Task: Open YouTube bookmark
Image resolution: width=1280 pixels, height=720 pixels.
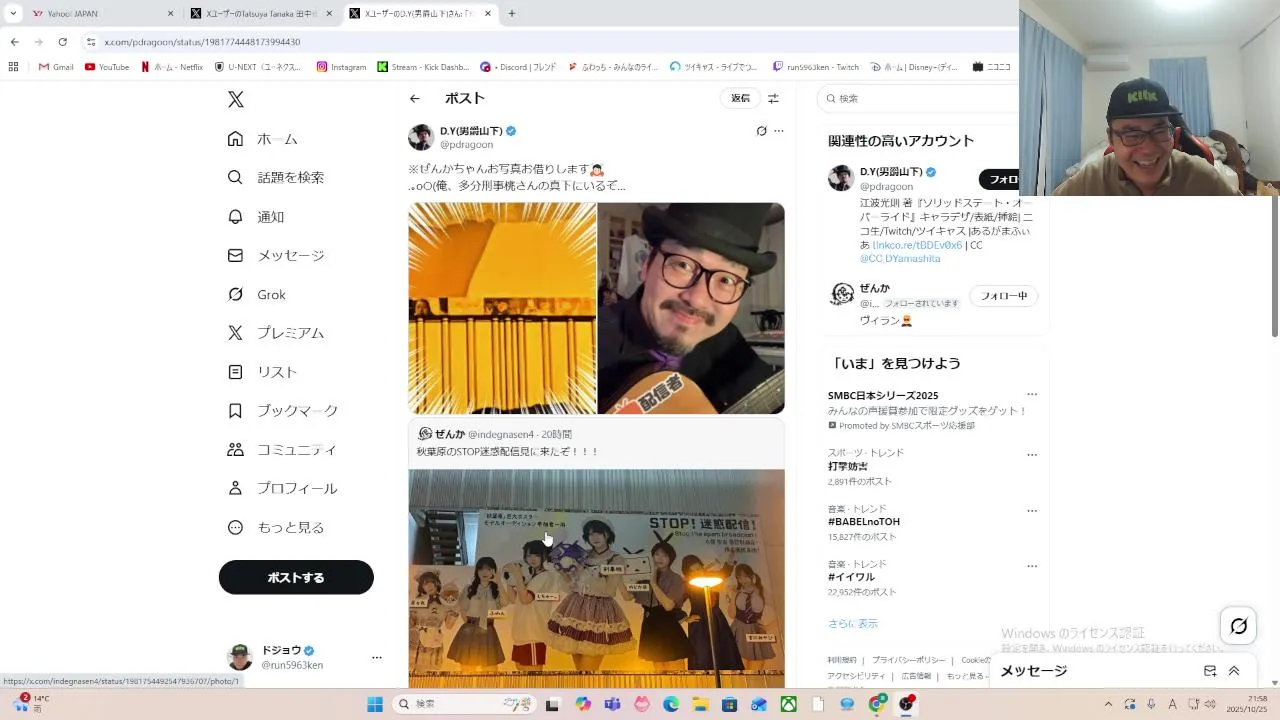Action: [107, 67]
